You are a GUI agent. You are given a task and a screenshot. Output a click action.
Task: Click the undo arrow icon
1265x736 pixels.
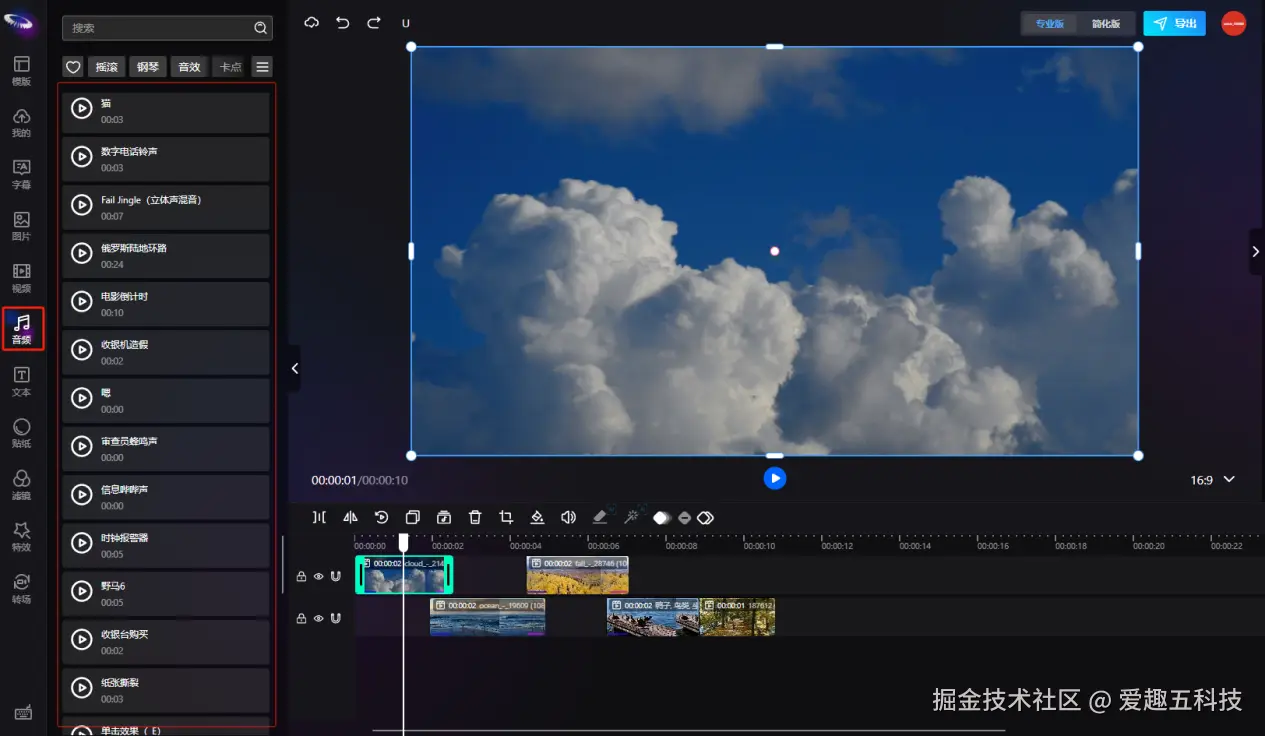(343, 22)
